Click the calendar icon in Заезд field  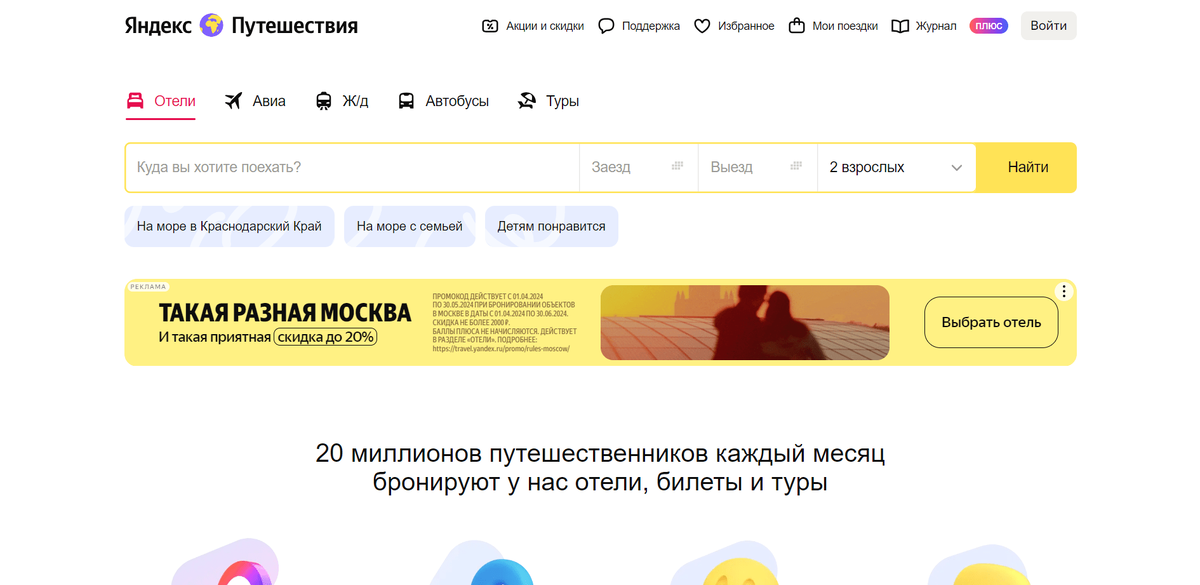click(x=677, y=166)
